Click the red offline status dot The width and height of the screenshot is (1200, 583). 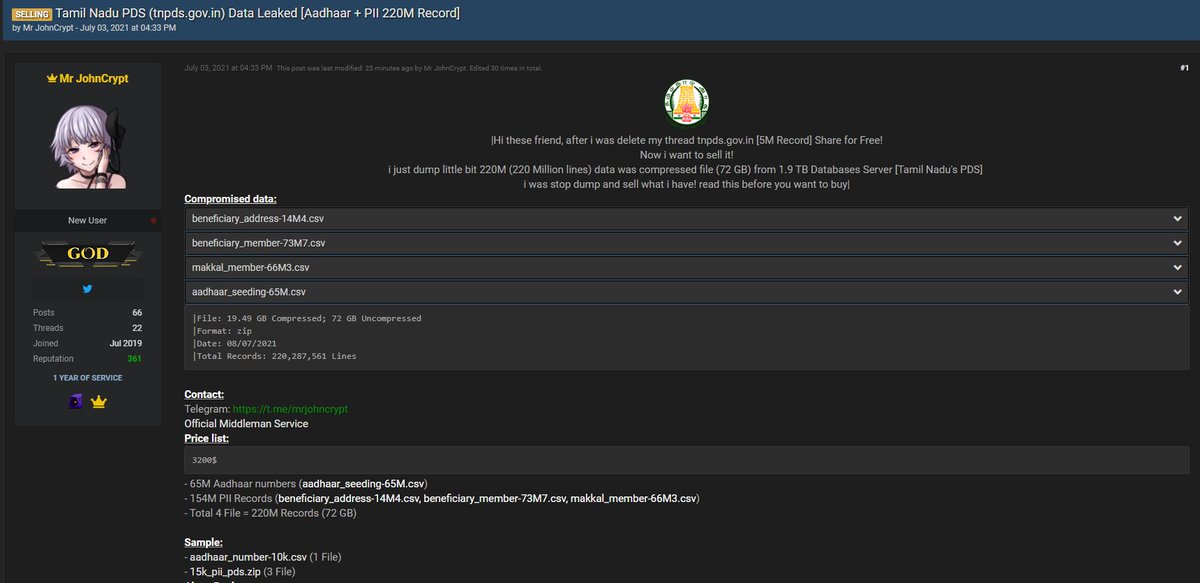pos(153,220)
